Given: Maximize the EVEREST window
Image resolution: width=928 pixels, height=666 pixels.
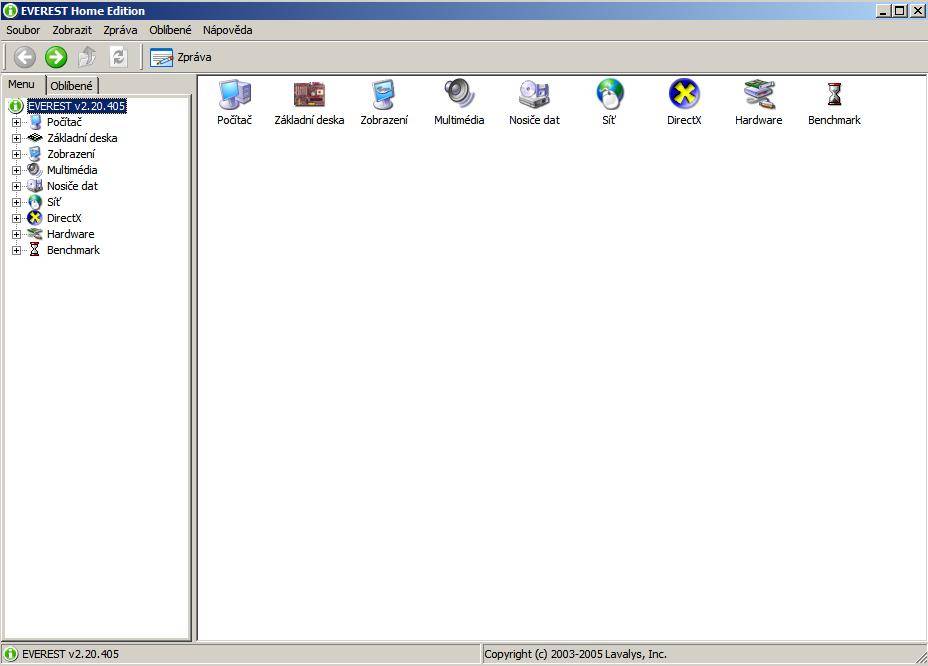Looking at the screenshot, I should 900,11.
